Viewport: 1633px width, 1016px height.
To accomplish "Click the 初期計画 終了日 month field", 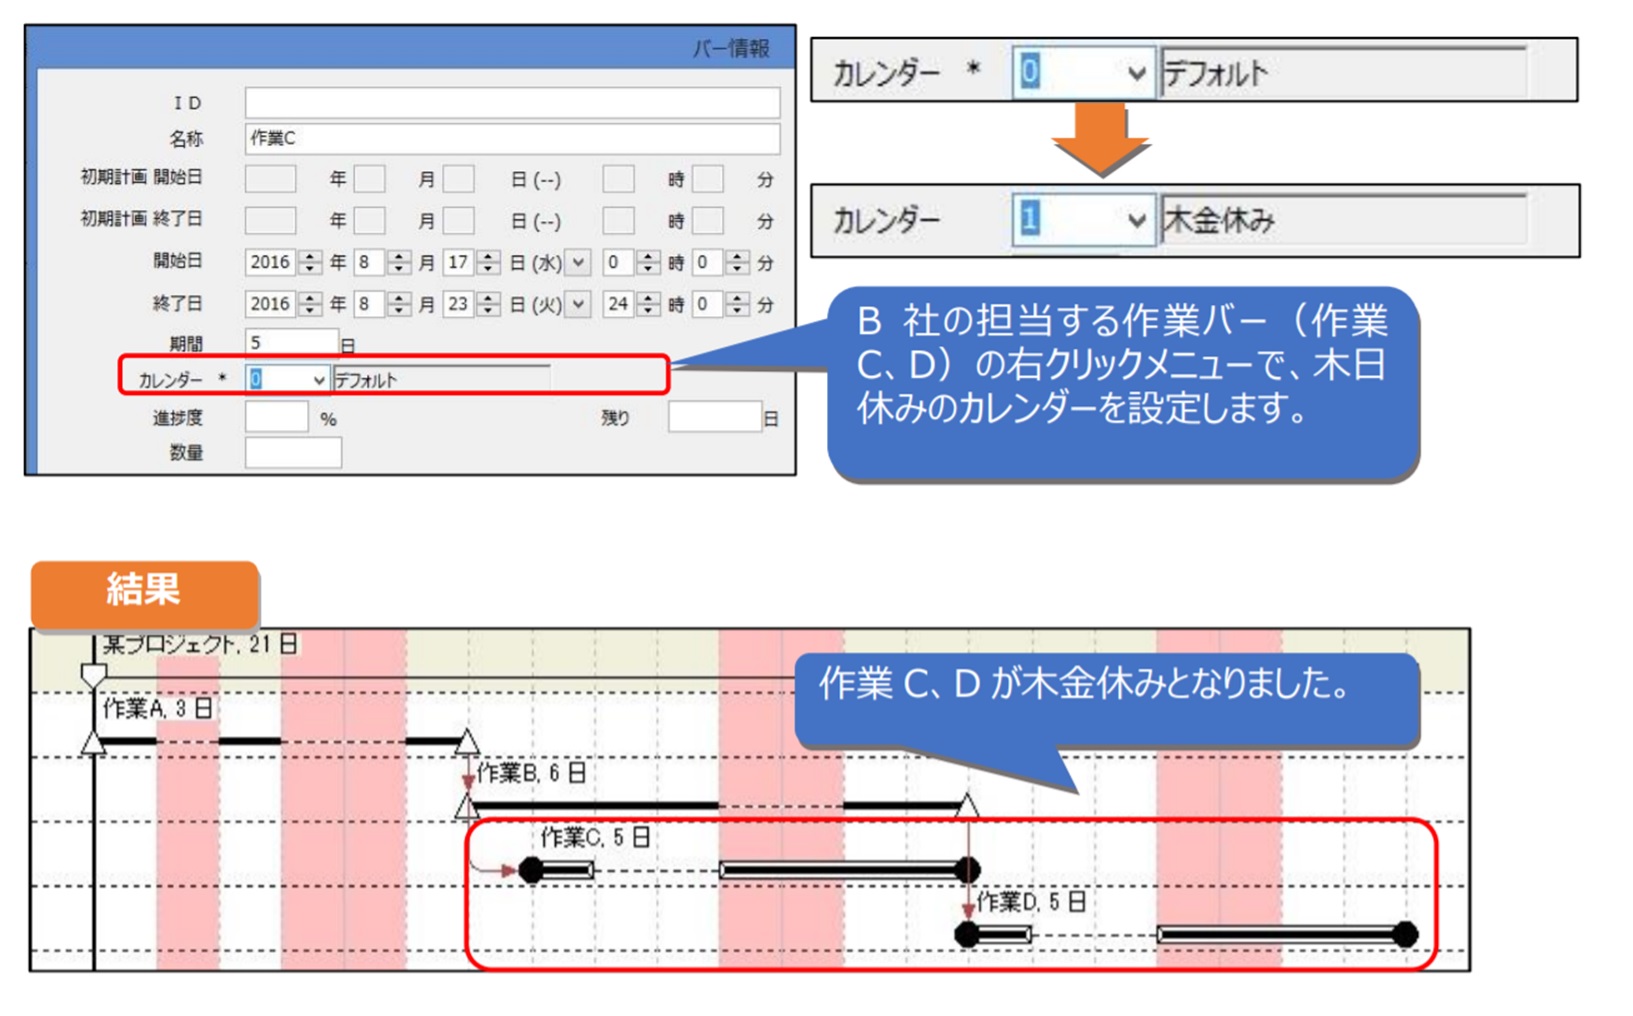I will click(x=369, y=220).
